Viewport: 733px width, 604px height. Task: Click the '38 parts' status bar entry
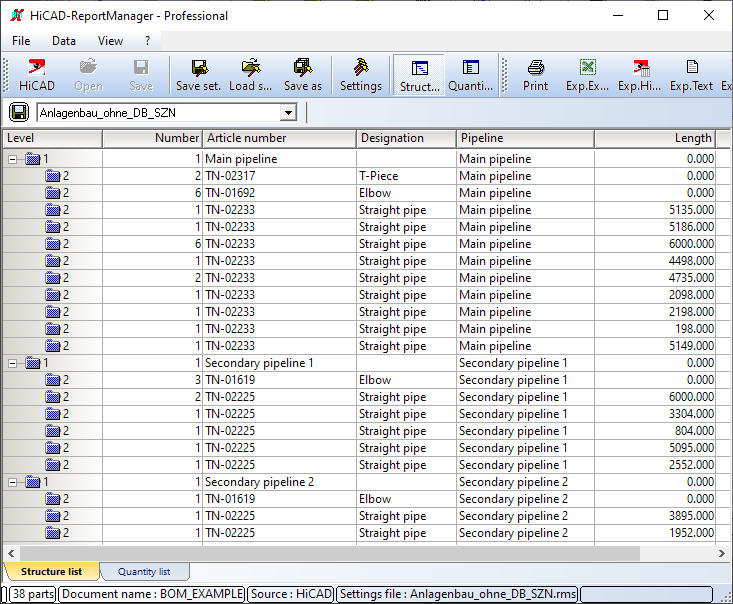[x=33, y=594]
